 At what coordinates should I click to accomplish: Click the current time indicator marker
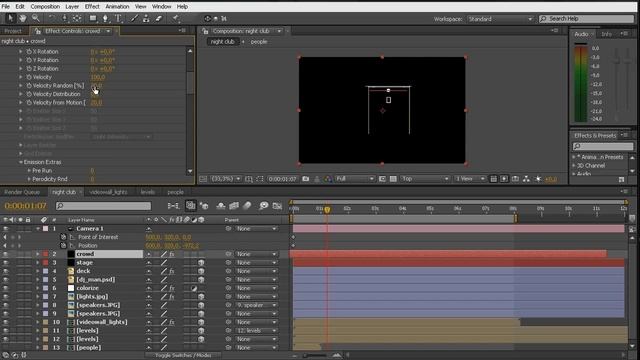point(327,210)
